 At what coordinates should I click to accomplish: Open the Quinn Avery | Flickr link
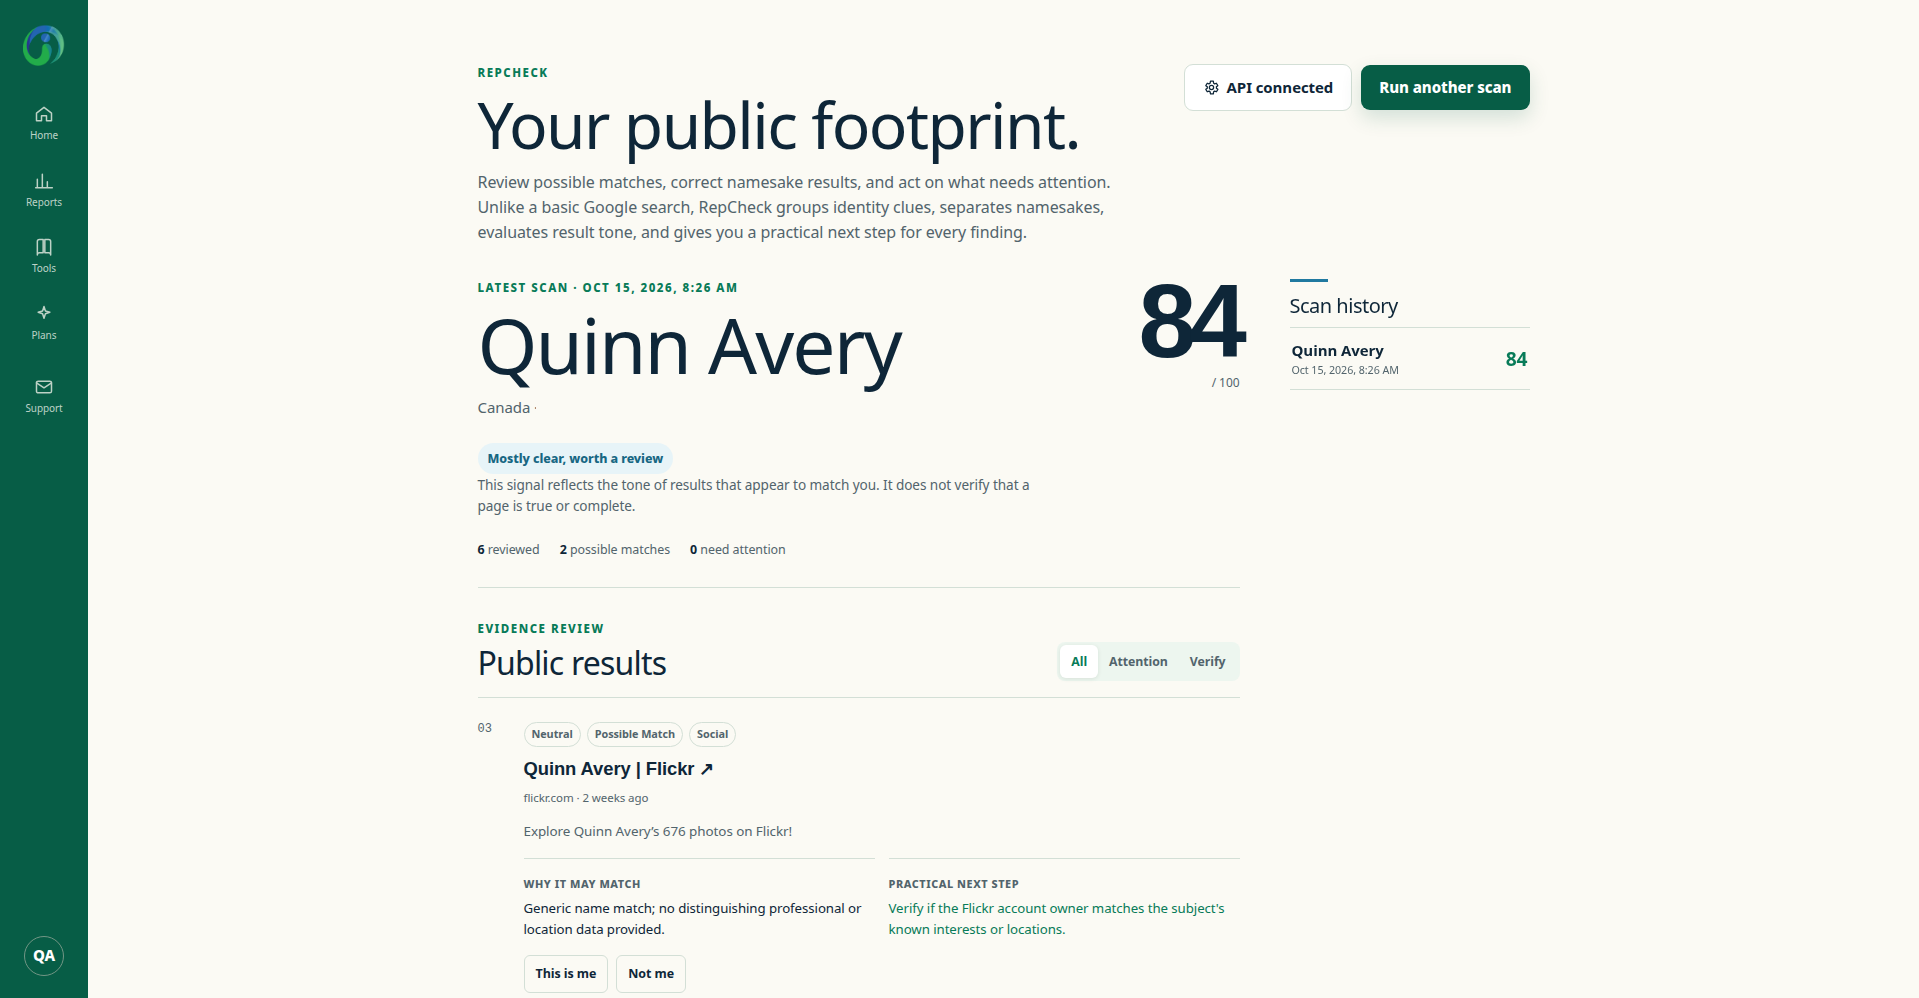(x=618, y=769)
